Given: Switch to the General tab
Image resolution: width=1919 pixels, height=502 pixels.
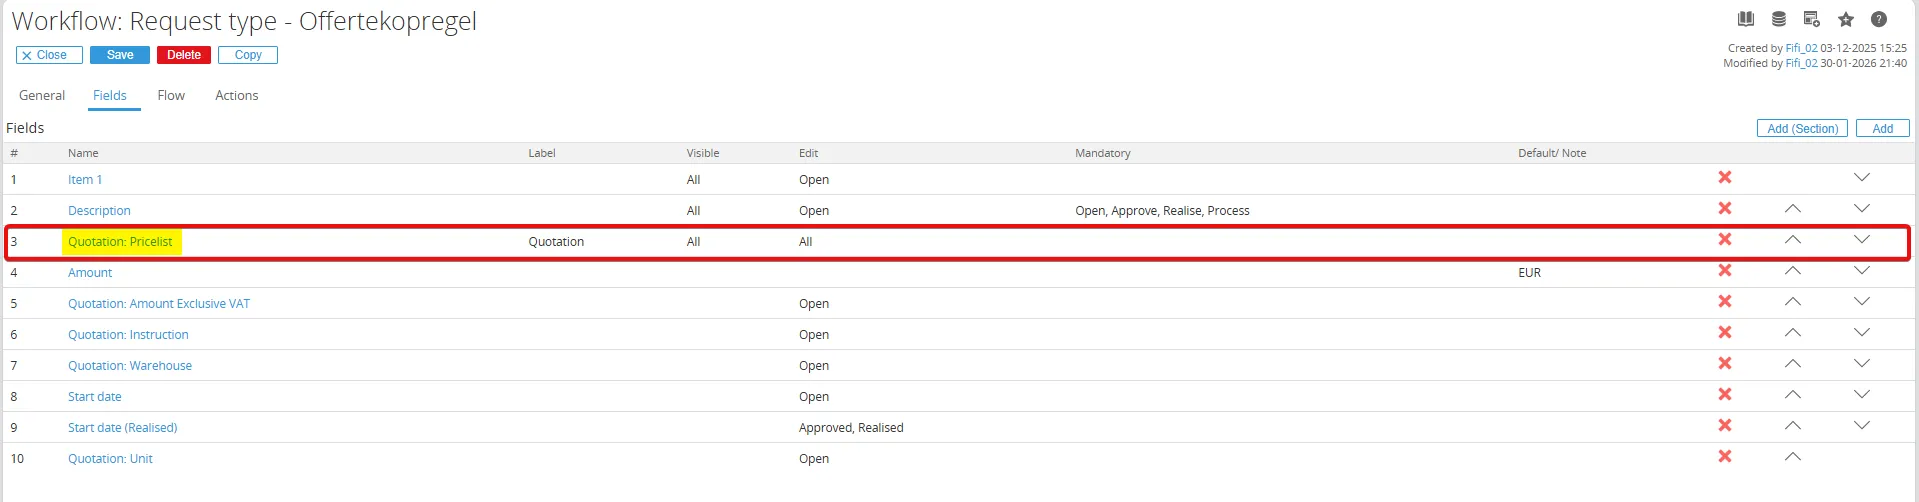Looking at the screenshot, I should pyautogui.click(x=42, y=95).
